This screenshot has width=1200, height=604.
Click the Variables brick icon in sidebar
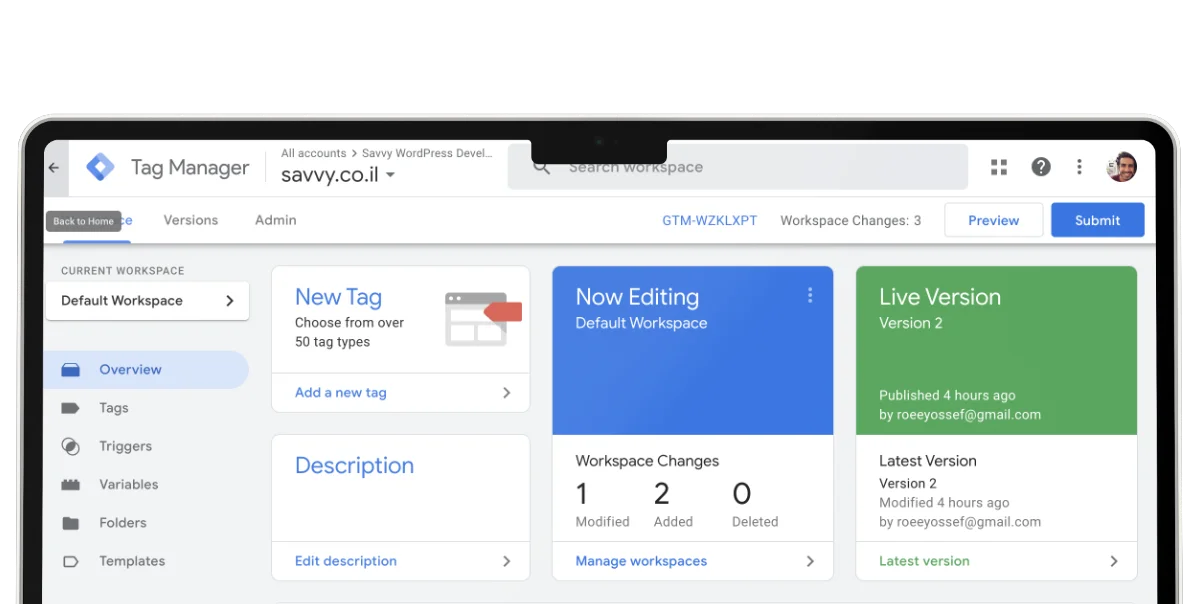coord(70,485)
